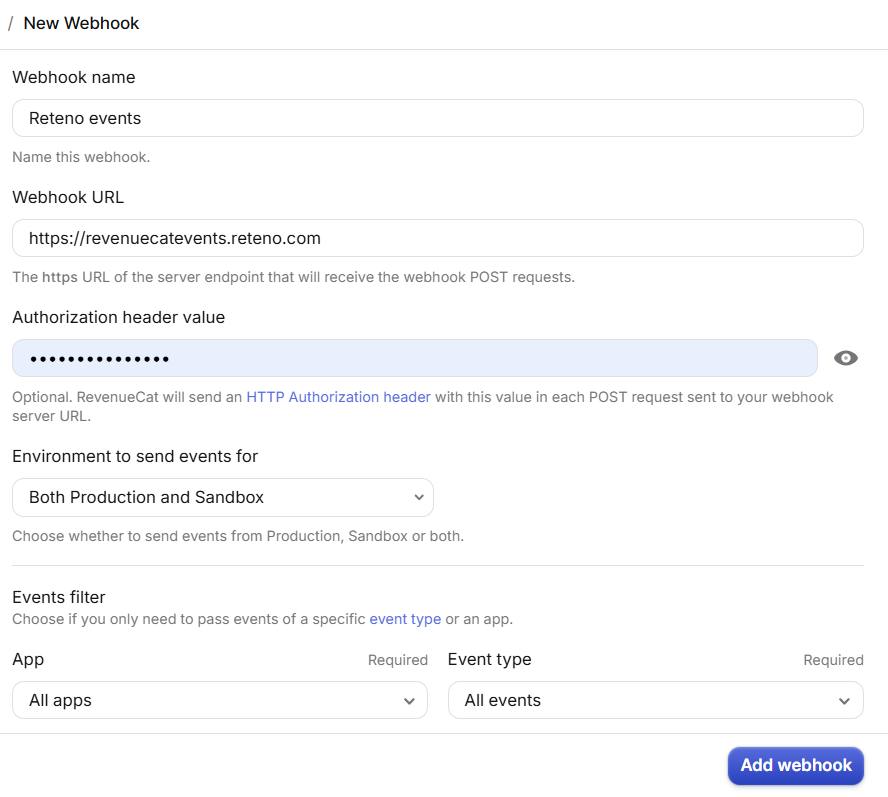
Task: Reveal the masked Authorization header value
Action: (845, 357)
